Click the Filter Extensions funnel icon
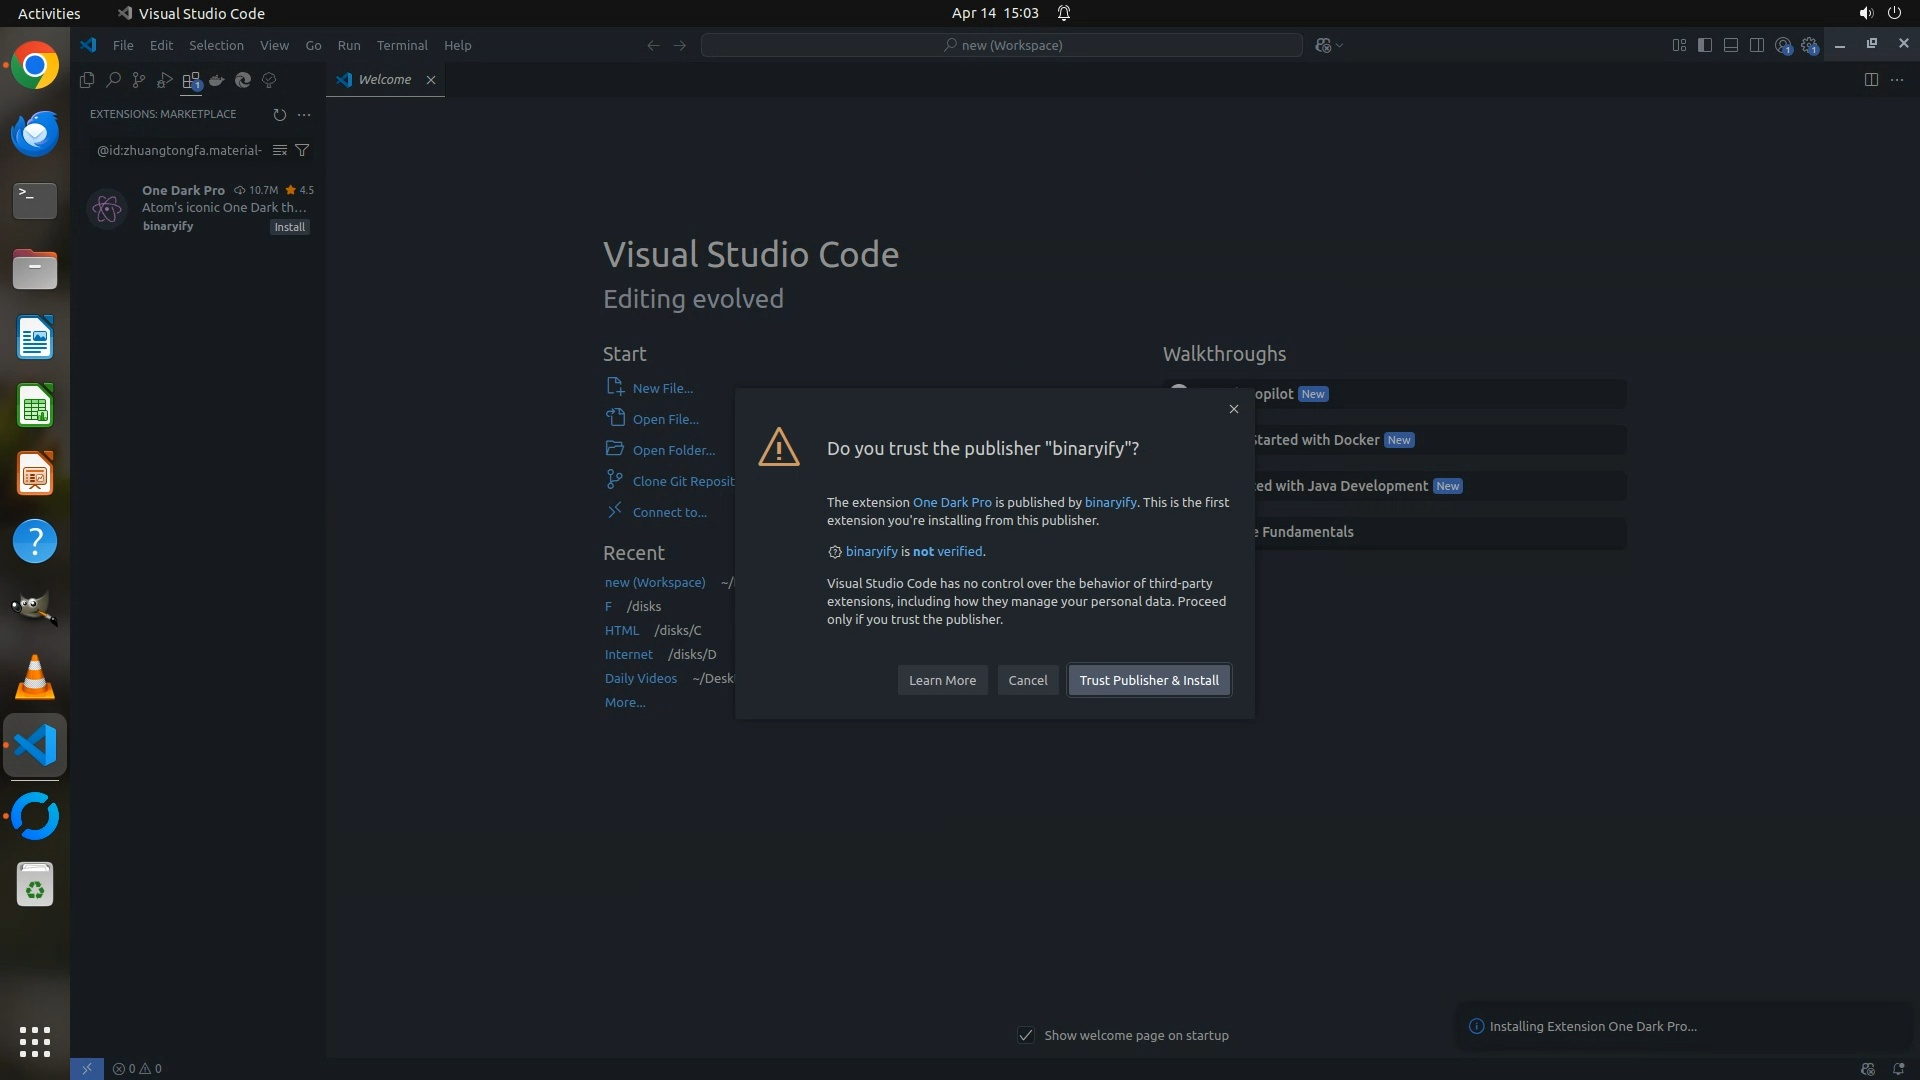The width and height of the screenshot is (1920, 1080). 302,150
